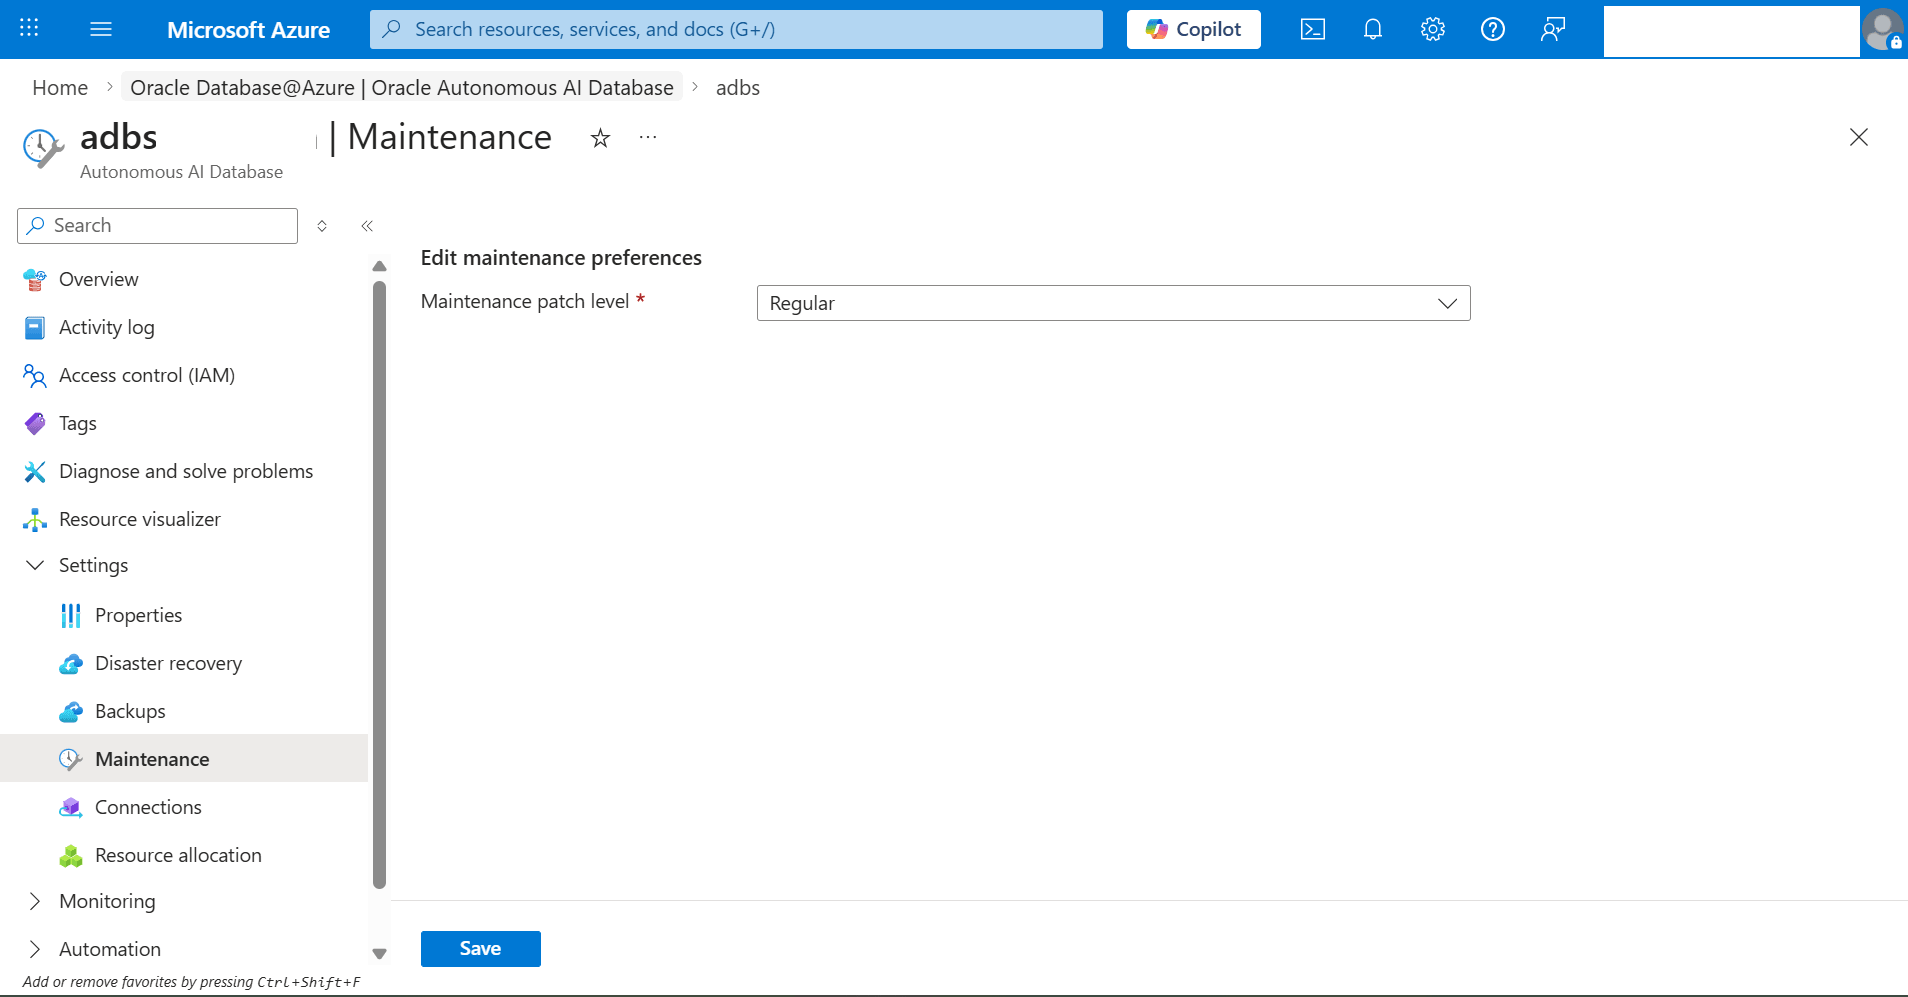Click the sidebar scroll down arrow
1908x997 pixels.
point(379,954)
